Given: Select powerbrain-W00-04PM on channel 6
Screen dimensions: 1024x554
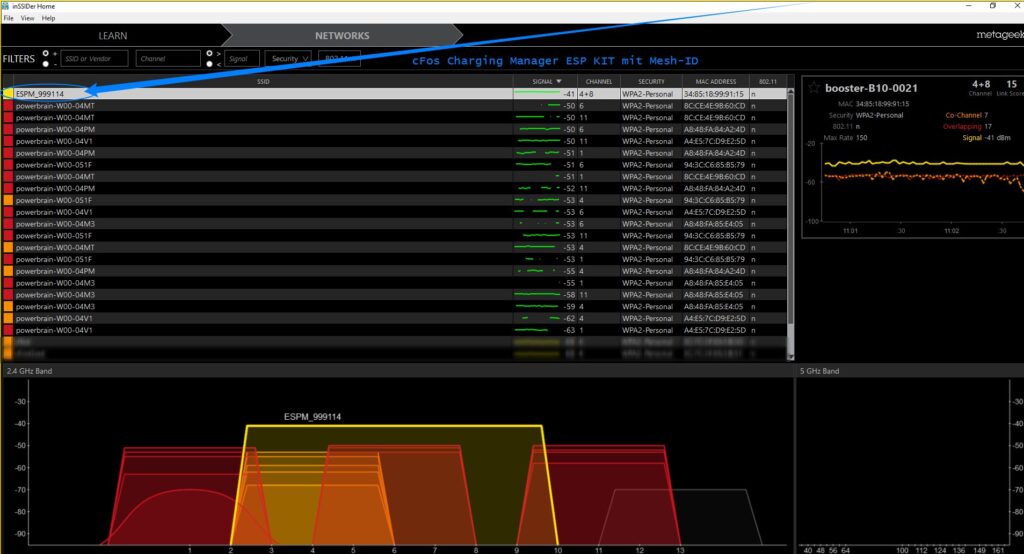Looking at the screenshot, I should point(394,129).
